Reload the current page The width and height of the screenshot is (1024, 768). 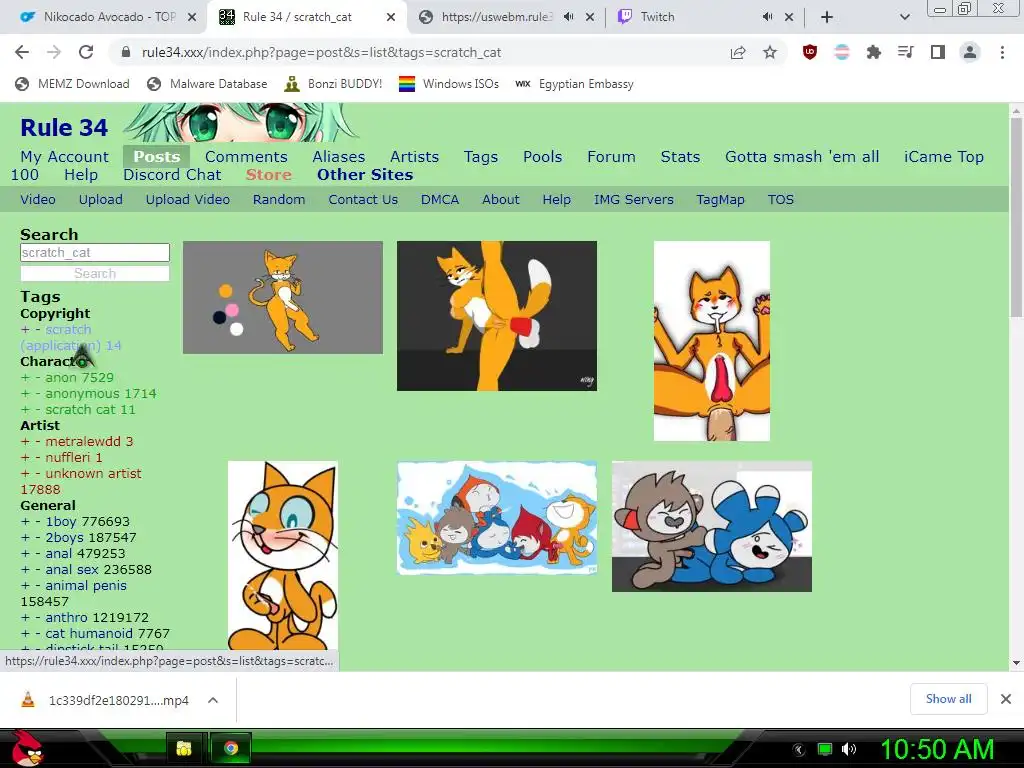click(x=86, y=52)
